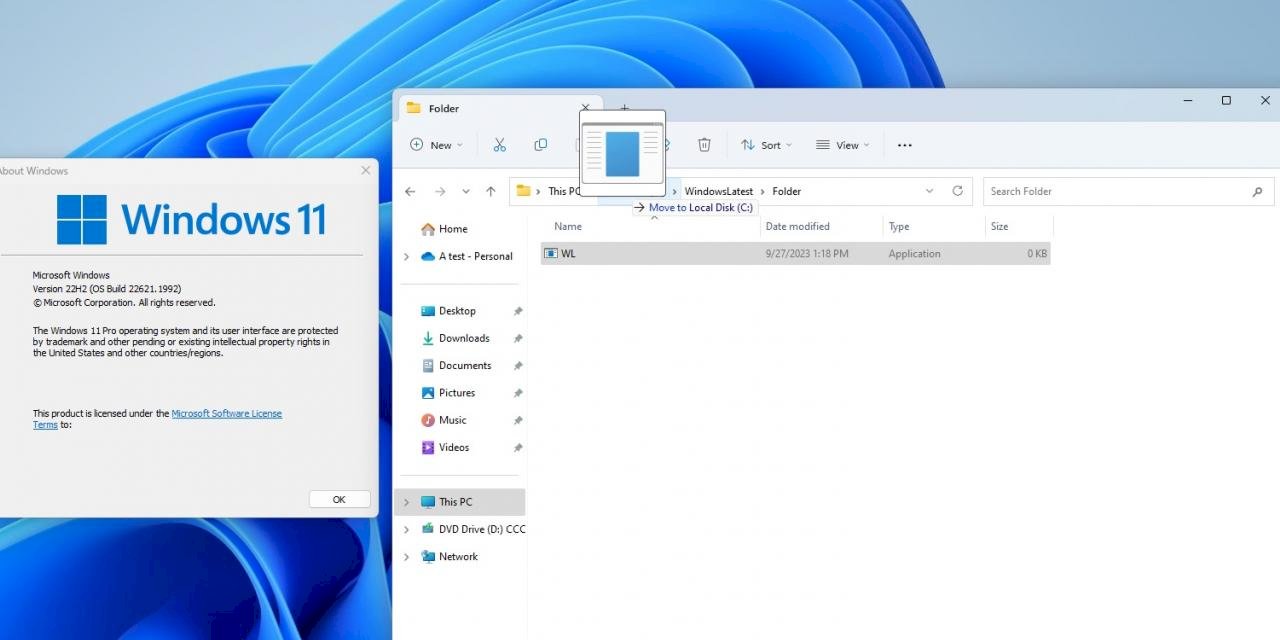Open the Sort dropdown menu

point(766,145)
